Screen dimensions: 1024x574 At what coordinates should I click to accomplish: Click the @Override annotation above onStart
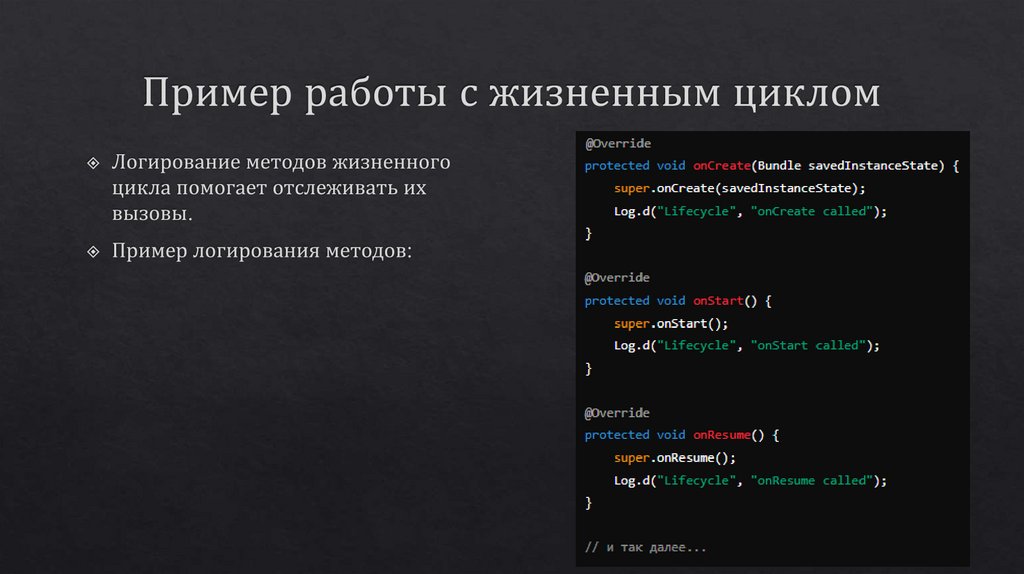(x=617, y=278)
